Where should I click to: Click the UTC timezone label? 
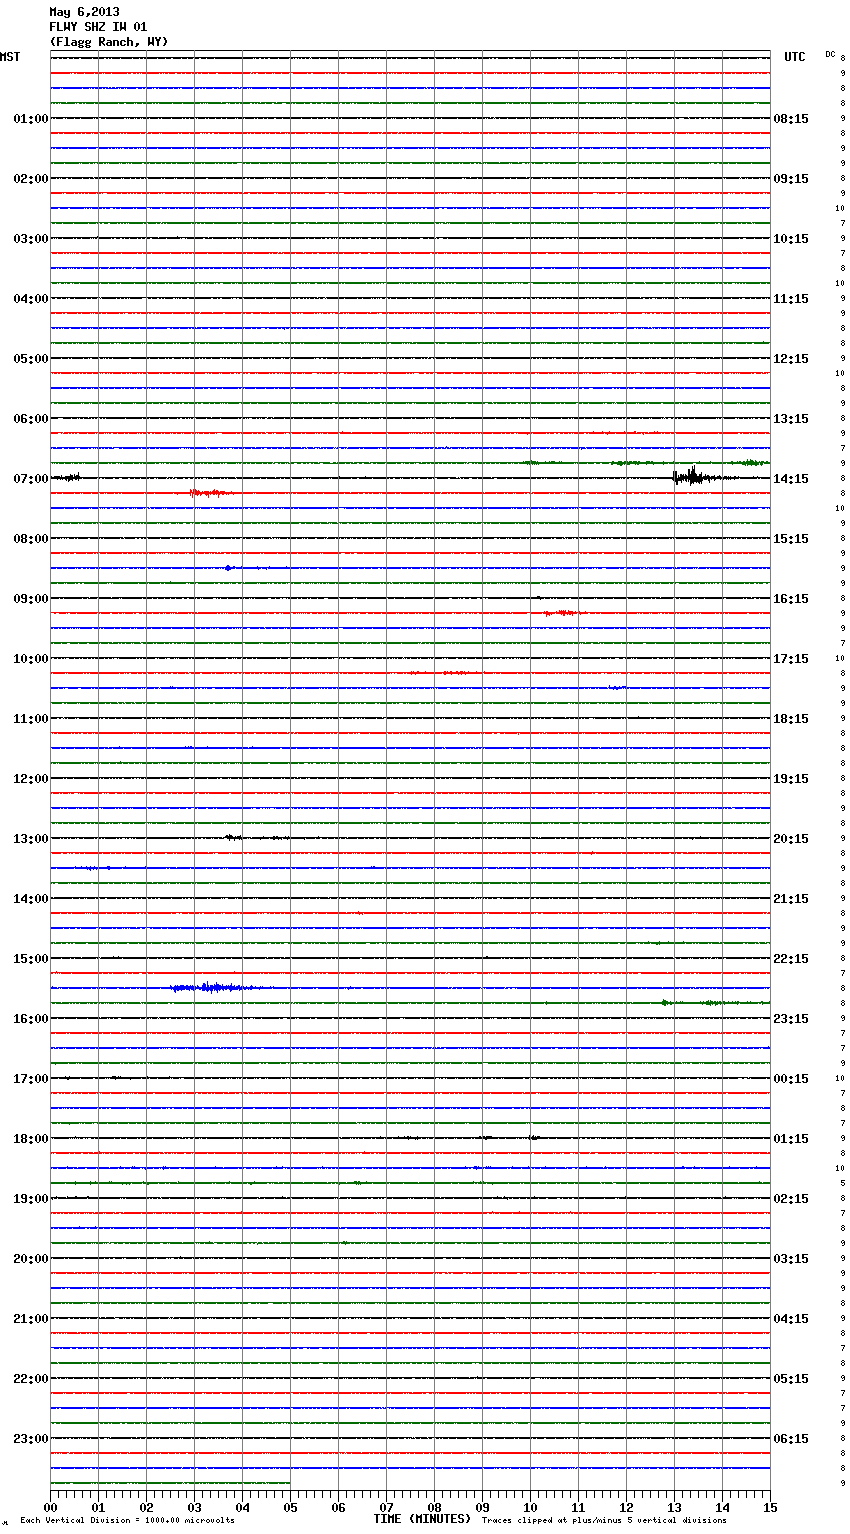(x=794, y=57)
